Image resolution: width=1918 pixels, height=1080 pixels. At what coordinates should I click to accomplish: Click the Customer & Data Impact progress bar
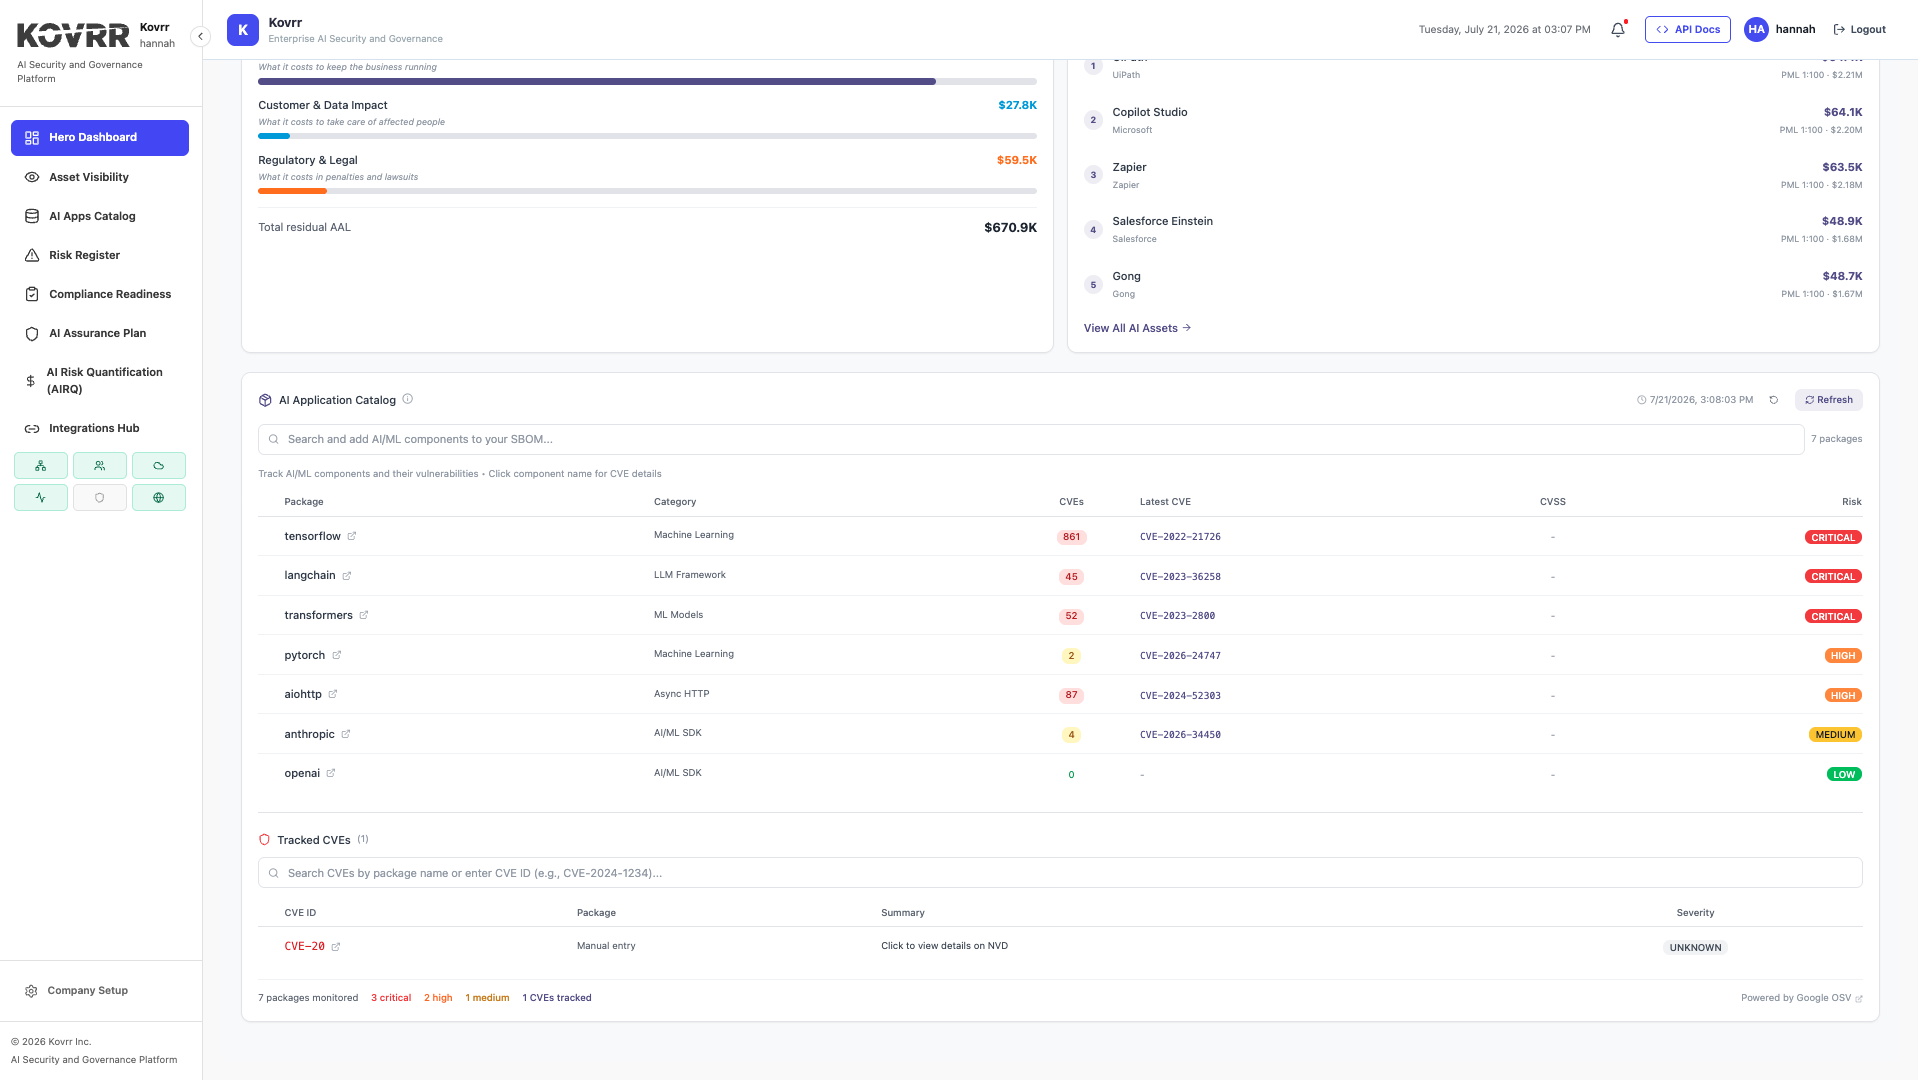pos(647,136)
